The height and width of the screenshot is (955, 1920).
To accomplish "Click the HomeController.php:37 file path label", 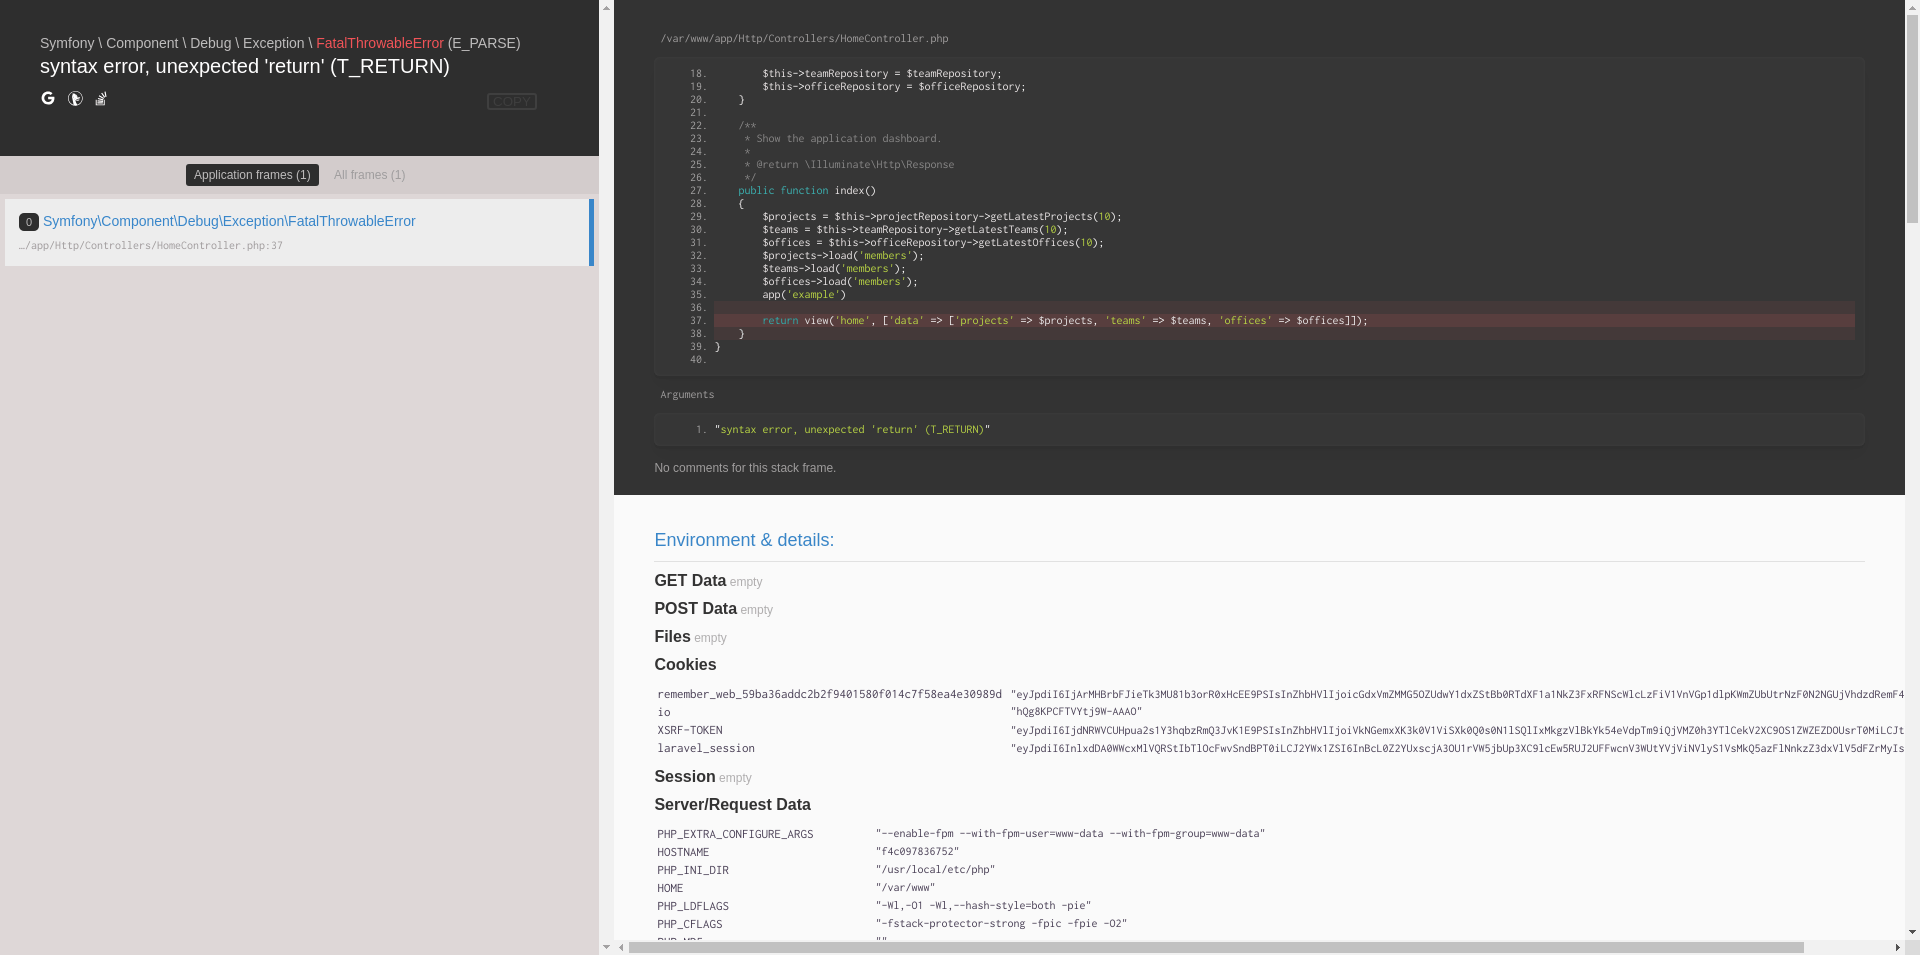I will tap(150, 245).
